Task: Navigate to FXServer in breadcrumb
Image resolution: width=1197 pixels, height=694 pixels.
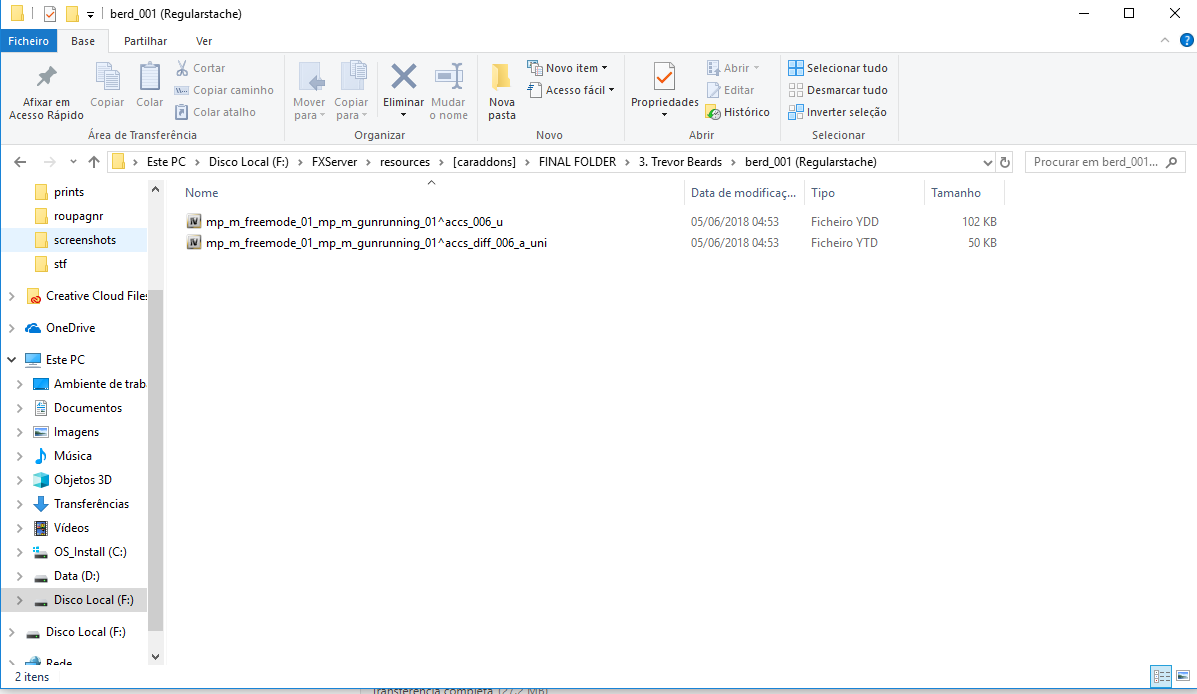Action: 334,162
